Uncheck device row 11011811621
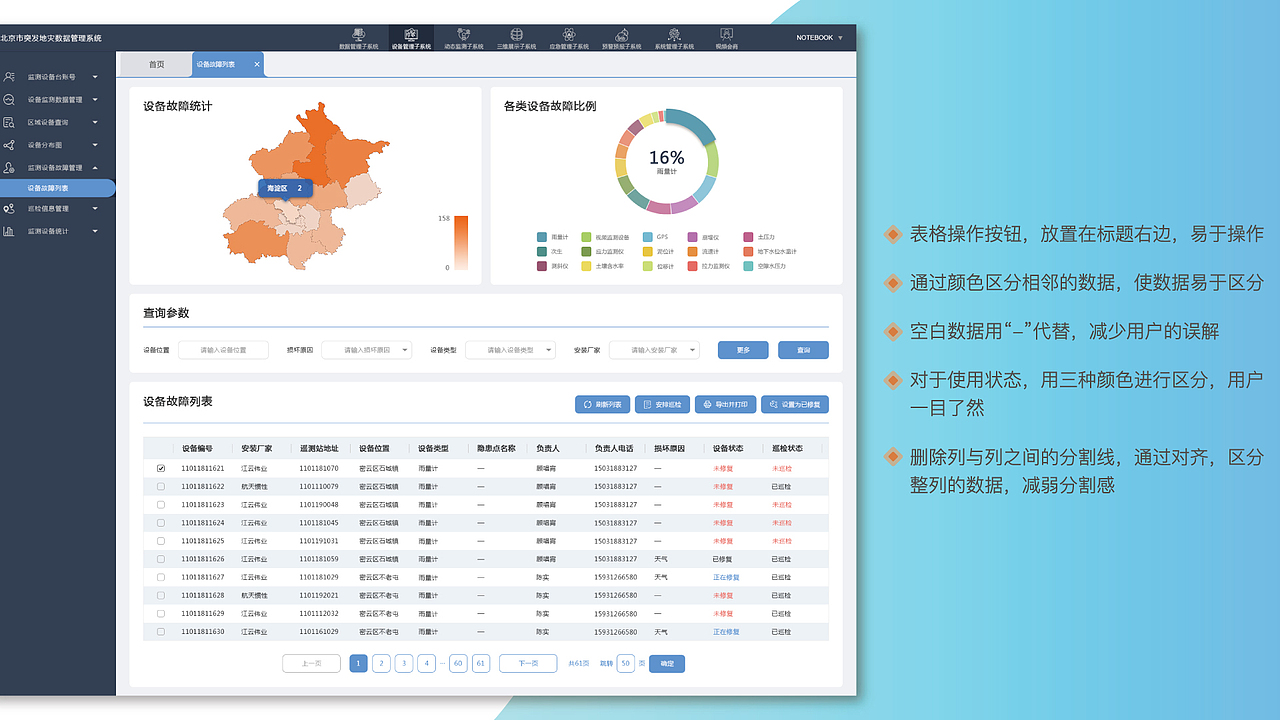The image size is (1280, 720). [x=160, y=469]
